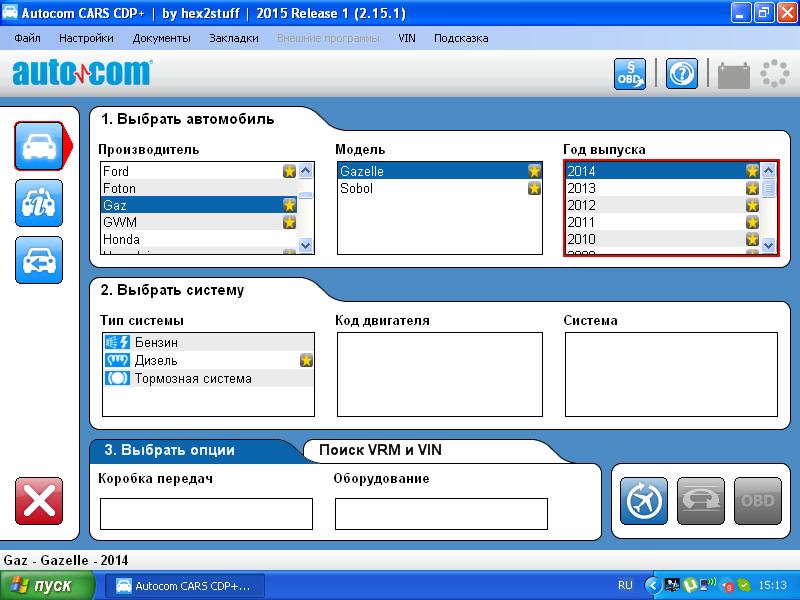Screen dimensions: 800x600
Task: Switch to Поиск VRM и VIN tab
Action: tap(380, 450)
